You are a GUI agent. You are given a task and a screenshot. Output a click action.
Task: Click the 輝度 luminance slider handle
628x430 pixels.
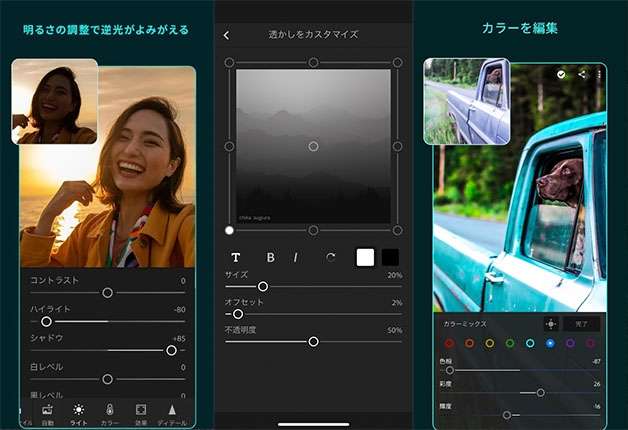[507, 415]
